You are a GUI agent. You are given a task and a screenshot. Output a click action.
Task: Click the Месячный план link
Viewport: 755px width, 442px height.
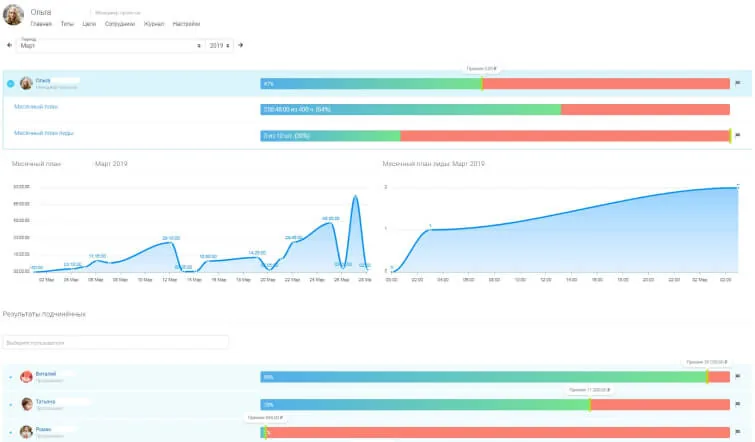[x=36, y=107]
